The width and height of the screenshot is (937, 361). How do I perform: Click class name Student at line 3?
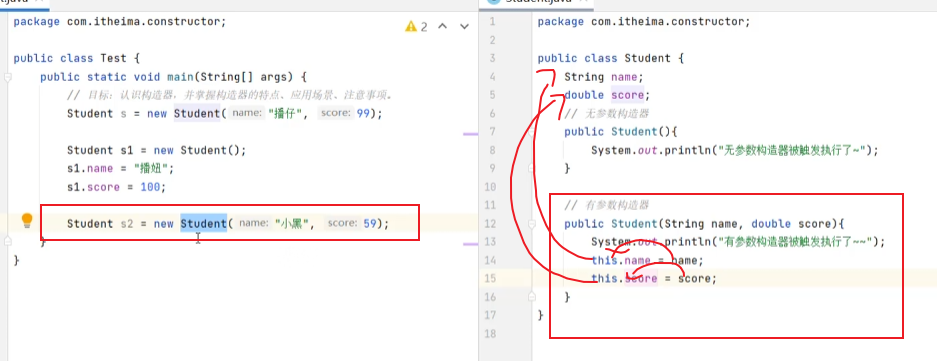648,59
